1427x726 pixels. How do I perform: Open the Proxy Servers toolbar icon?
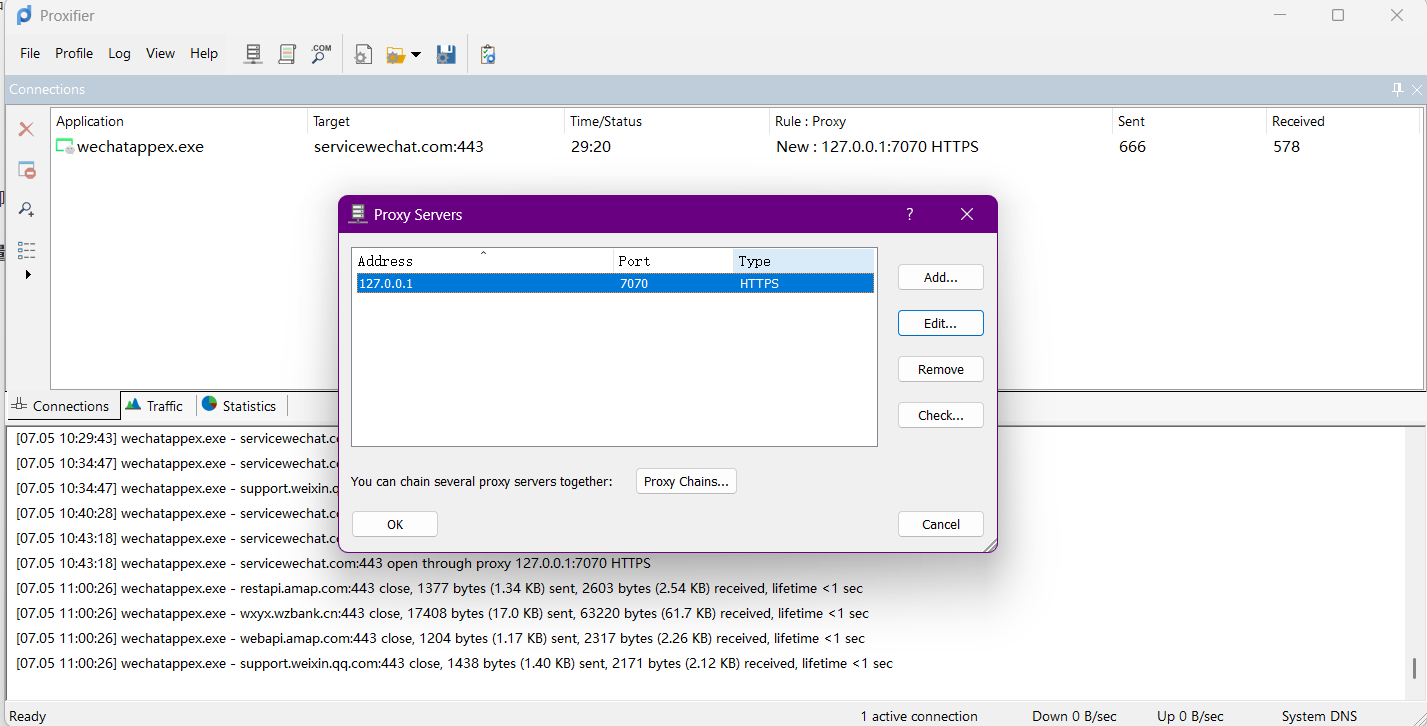(254, 54)
